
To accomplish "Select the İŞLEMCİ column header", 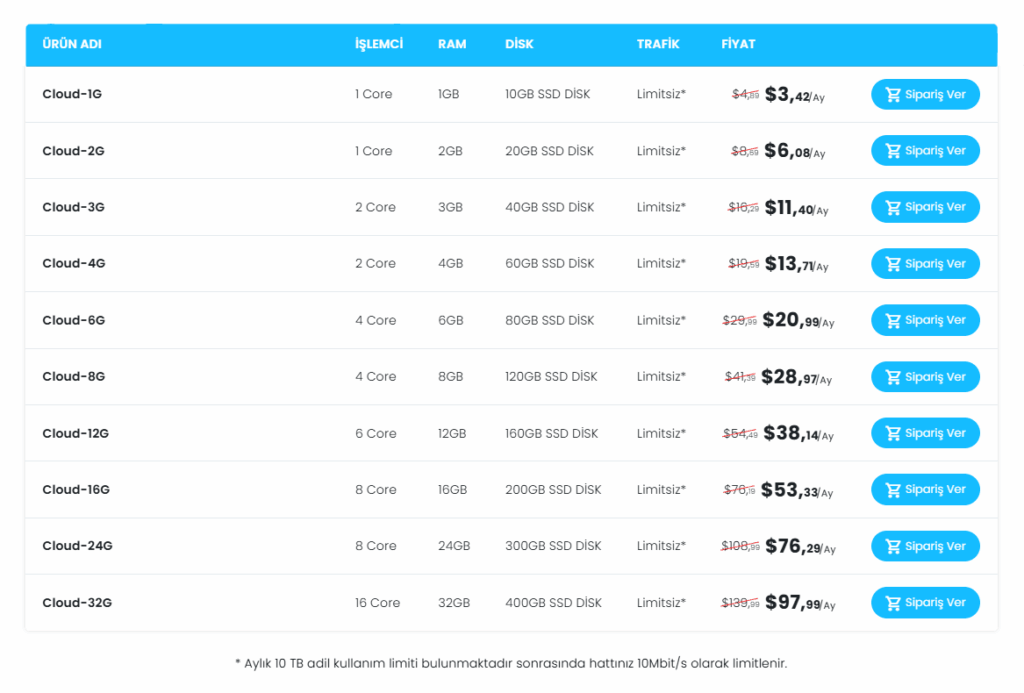I will pos(379,44).
